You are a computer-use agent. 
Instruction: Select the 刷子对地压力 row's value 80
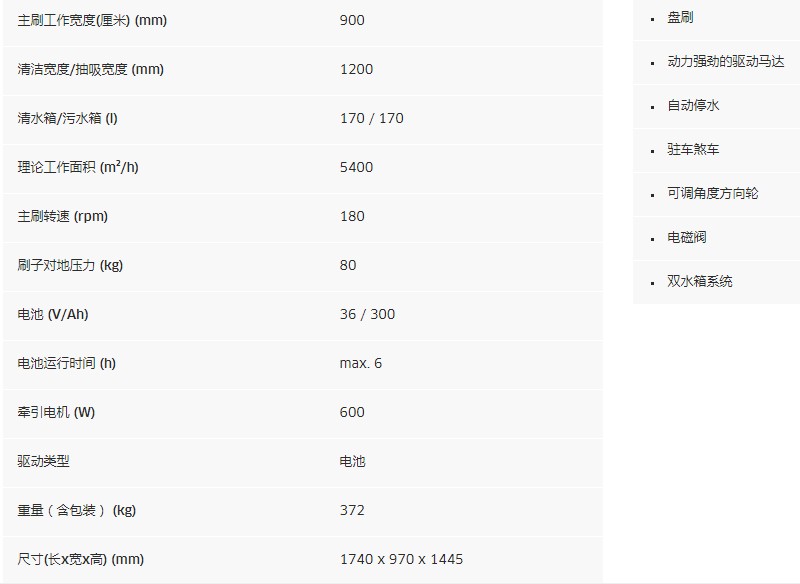coord(348,265)
